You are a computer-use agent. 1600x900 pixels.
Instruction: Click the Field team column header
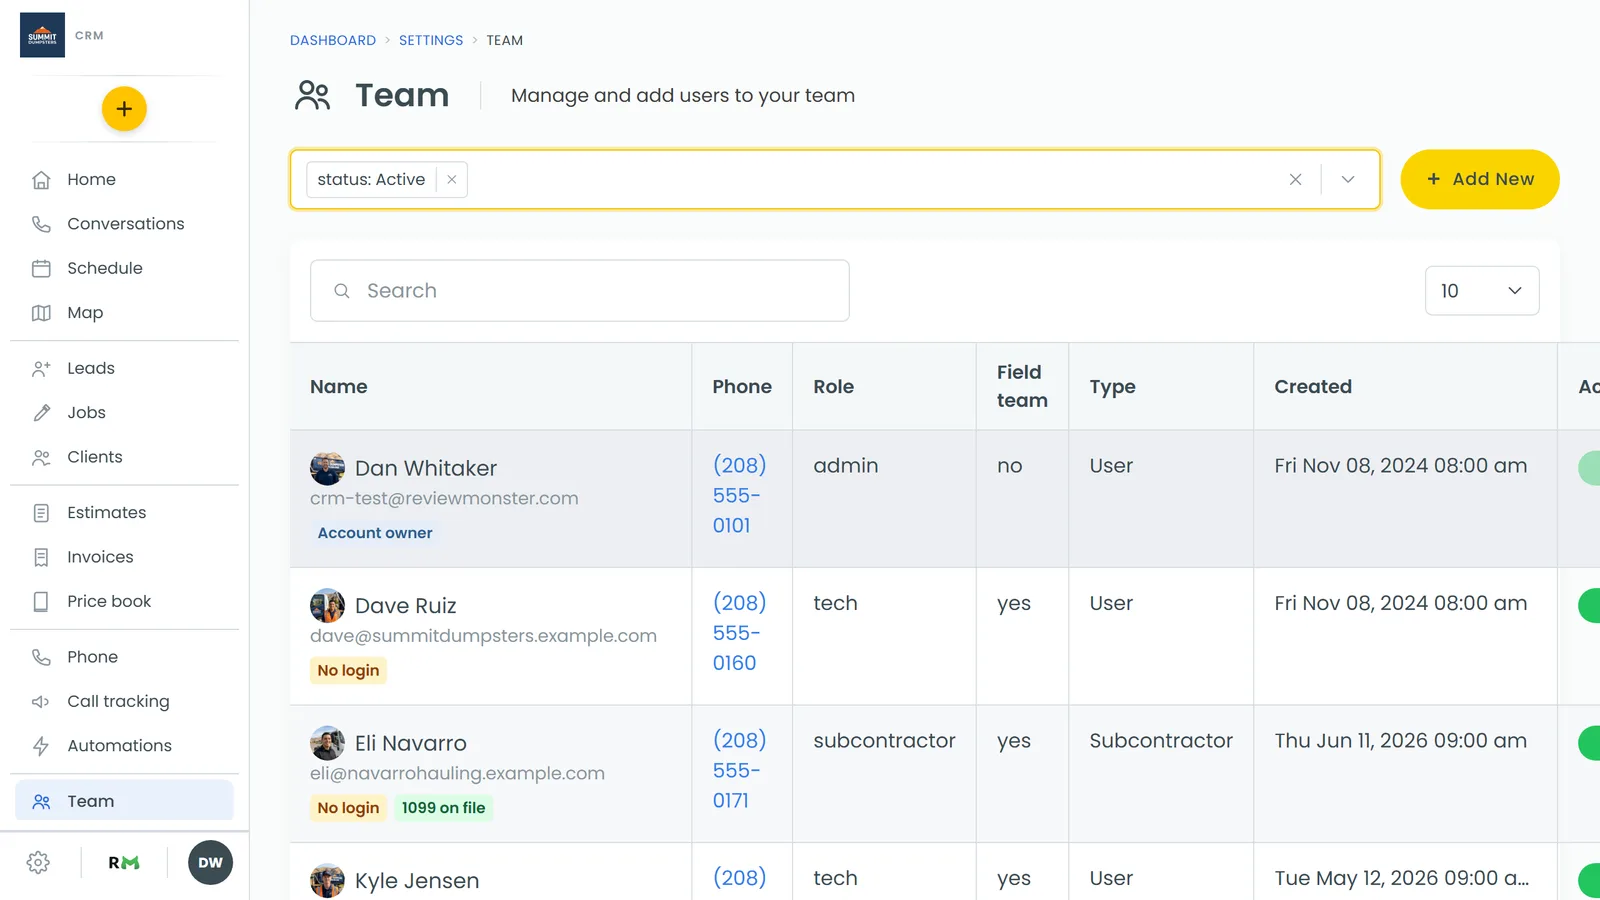coord(1022,386)
